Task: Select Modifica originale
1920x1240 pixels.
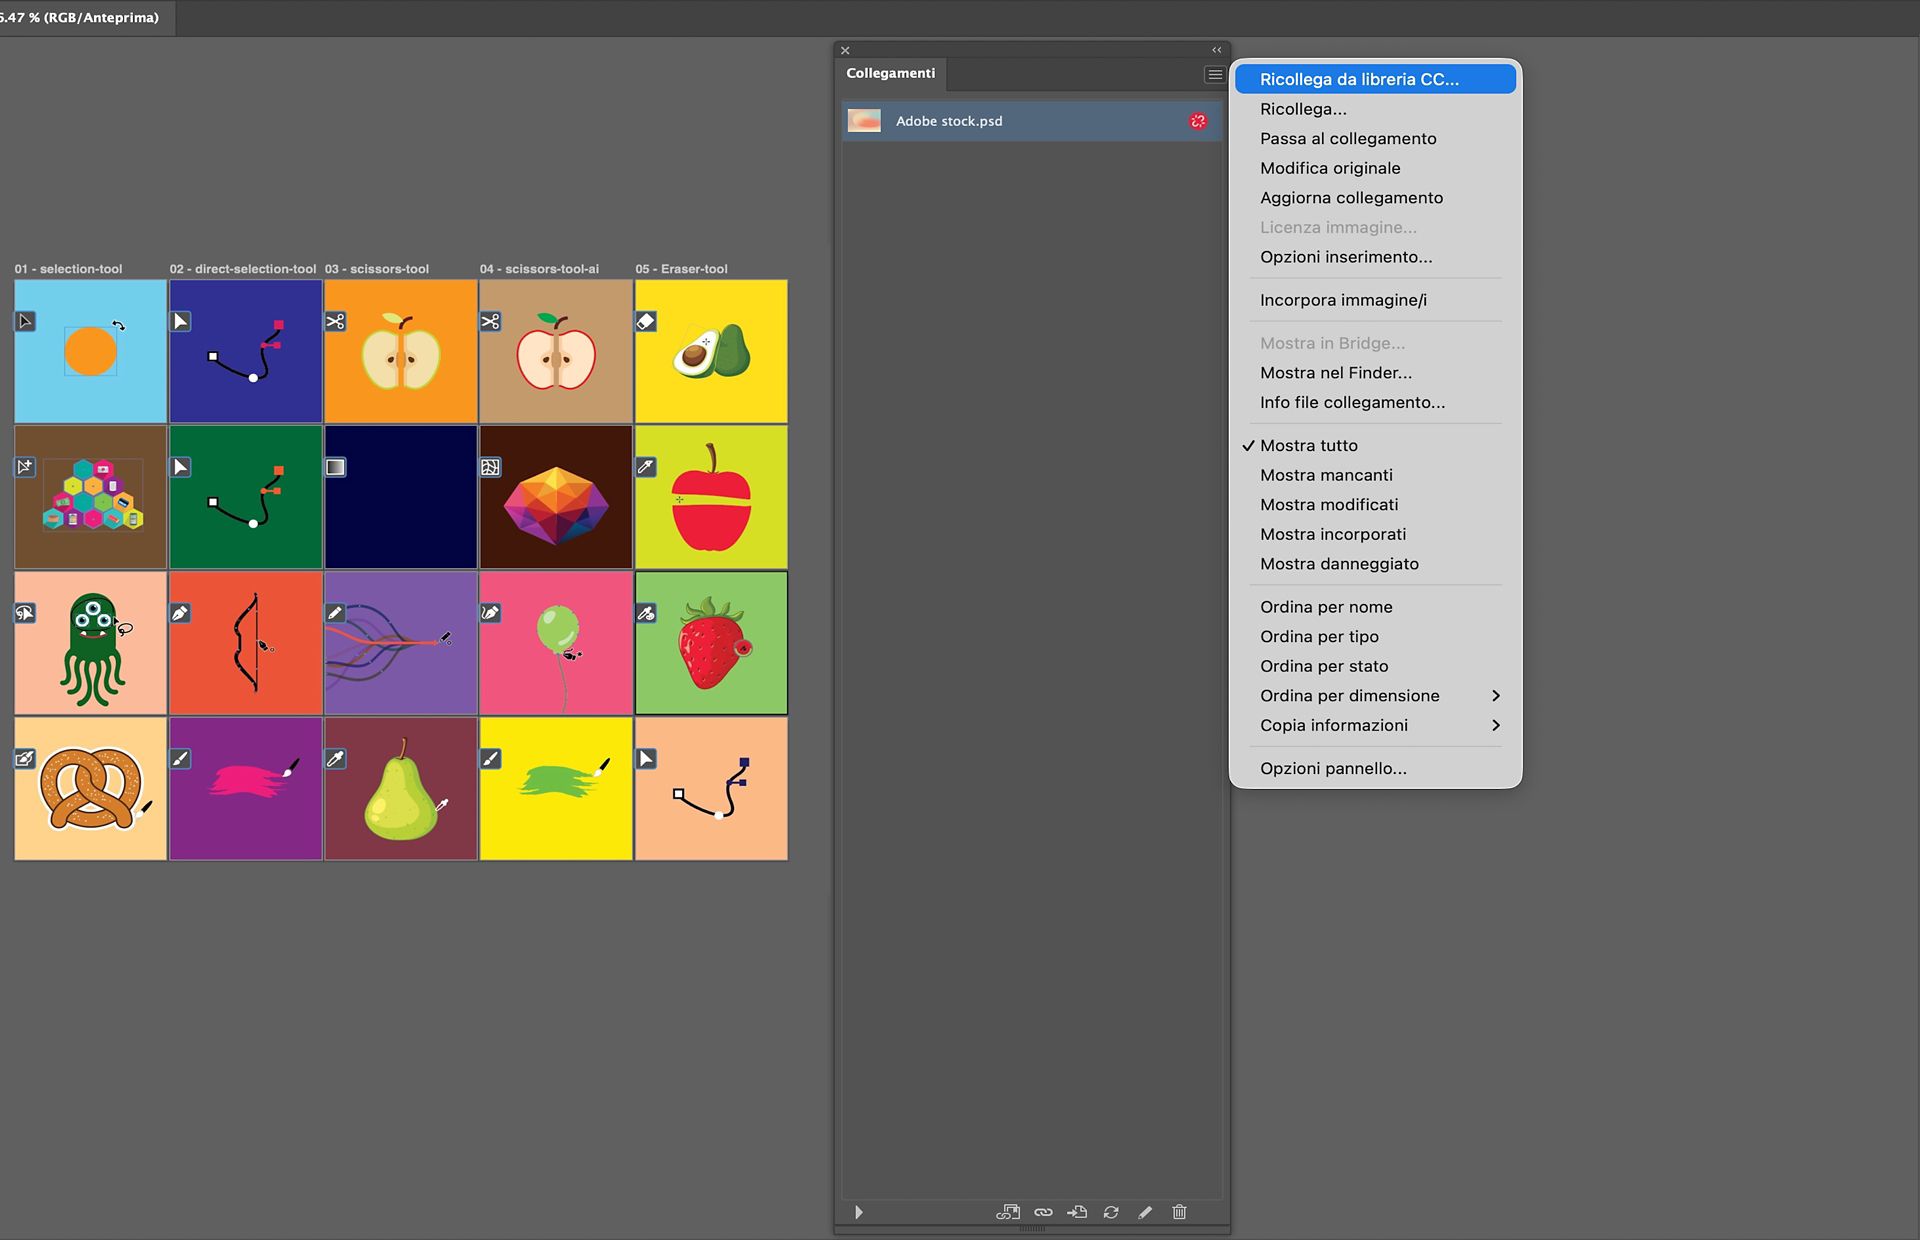Action: [x=1375, y=168]
